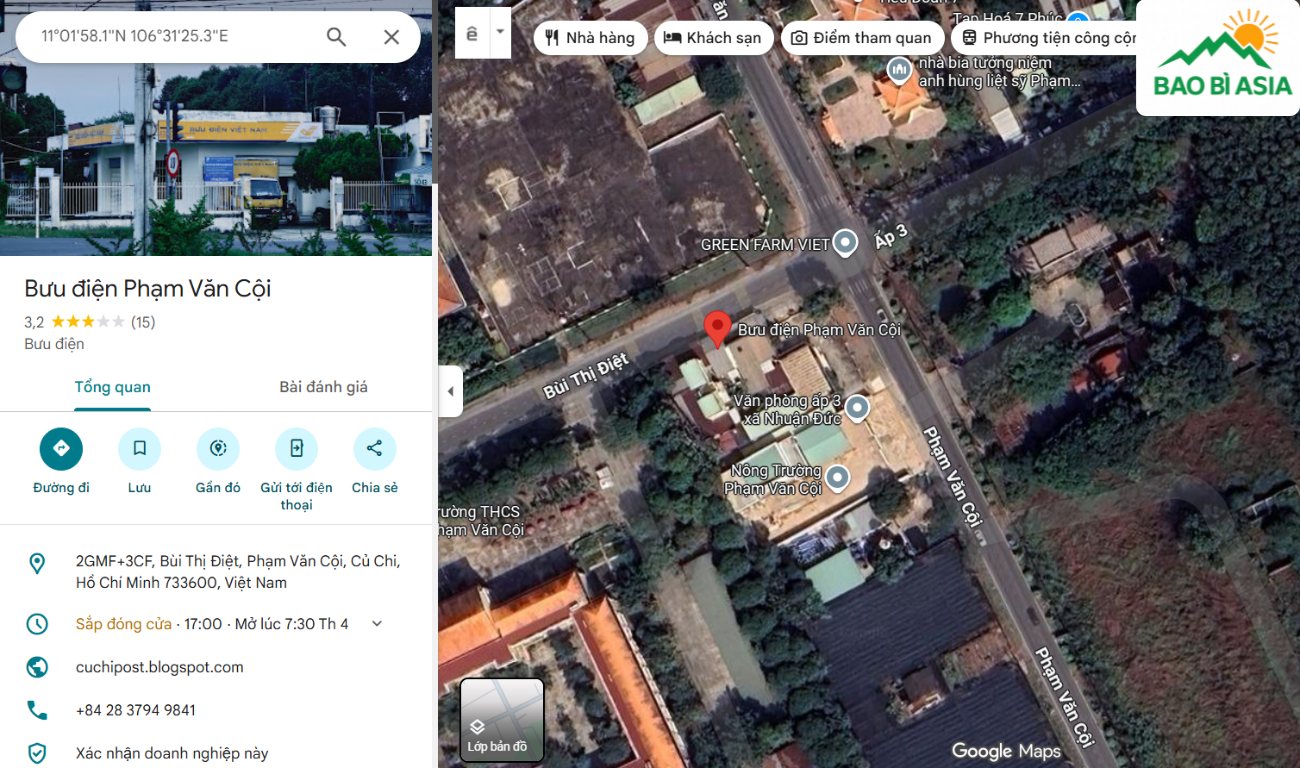Clear the search with the X icon

pyautogui.click(x=391, y=37)
